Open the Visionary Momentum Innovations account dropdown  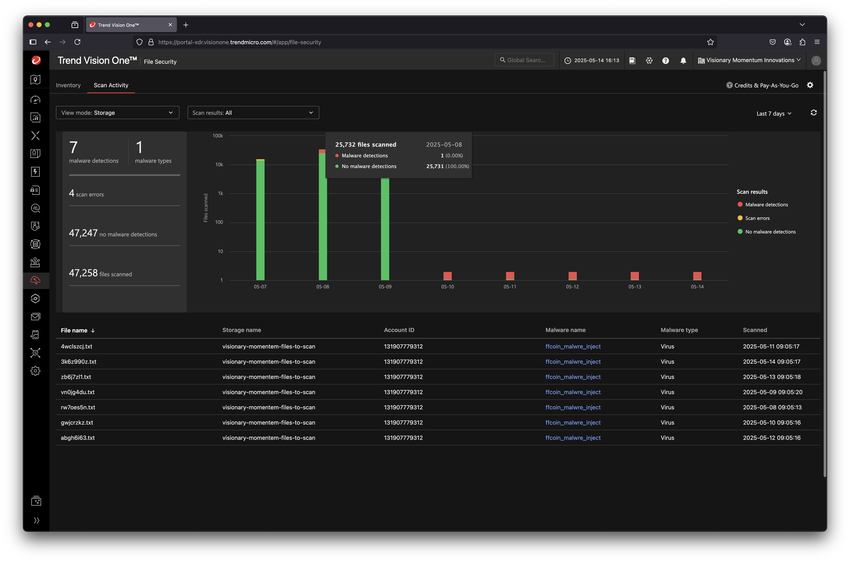pos(749,61)
